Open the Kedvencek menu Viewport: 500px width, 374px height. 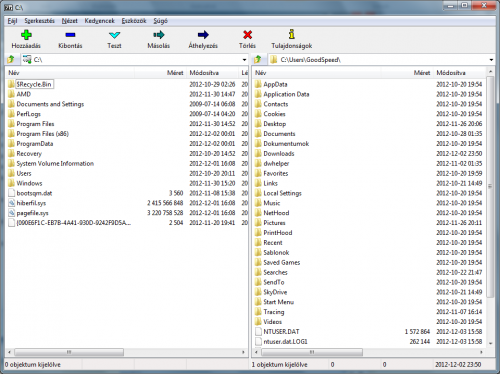(100, 21)
